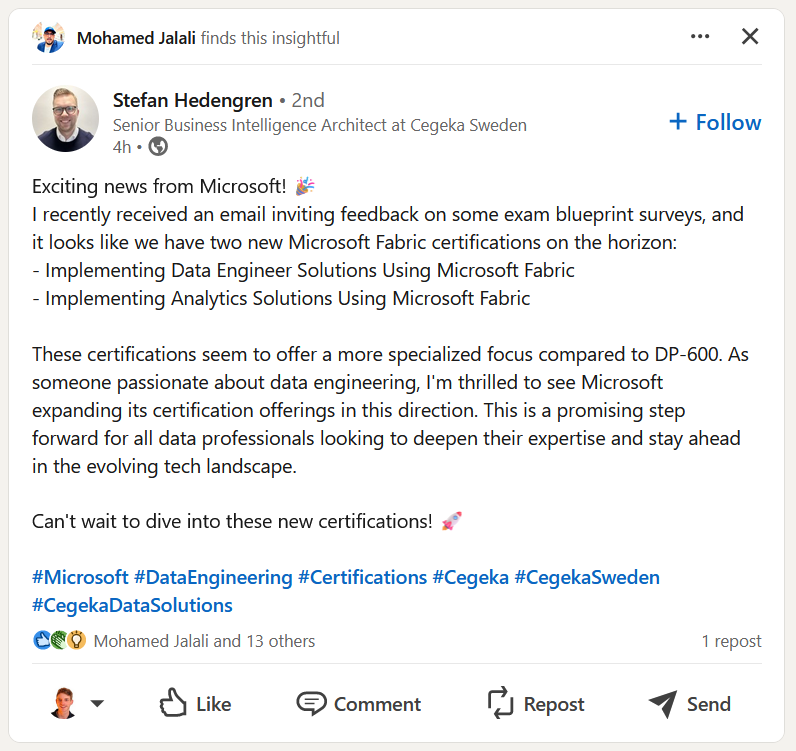The height and width of the screenshot is (751, 796).
Task: Dismiss the post with the X icon
Action: (750, 37)
